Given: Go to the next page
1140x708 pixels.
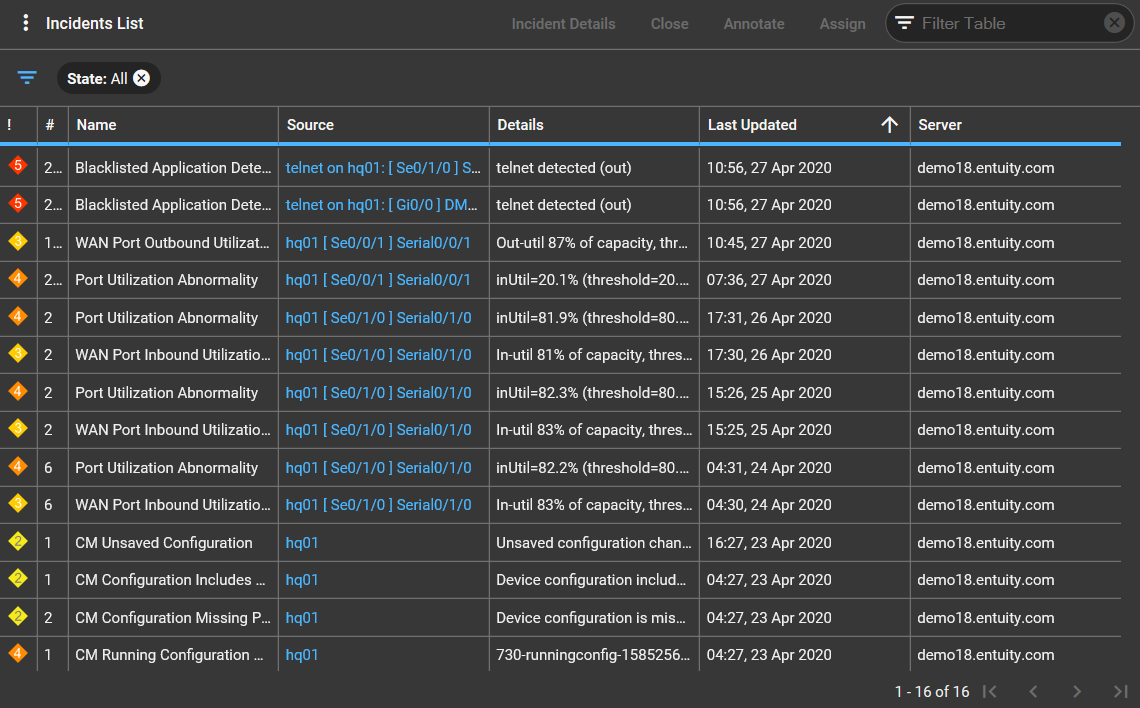Looking at the screenshot, I should point(1077,691).
